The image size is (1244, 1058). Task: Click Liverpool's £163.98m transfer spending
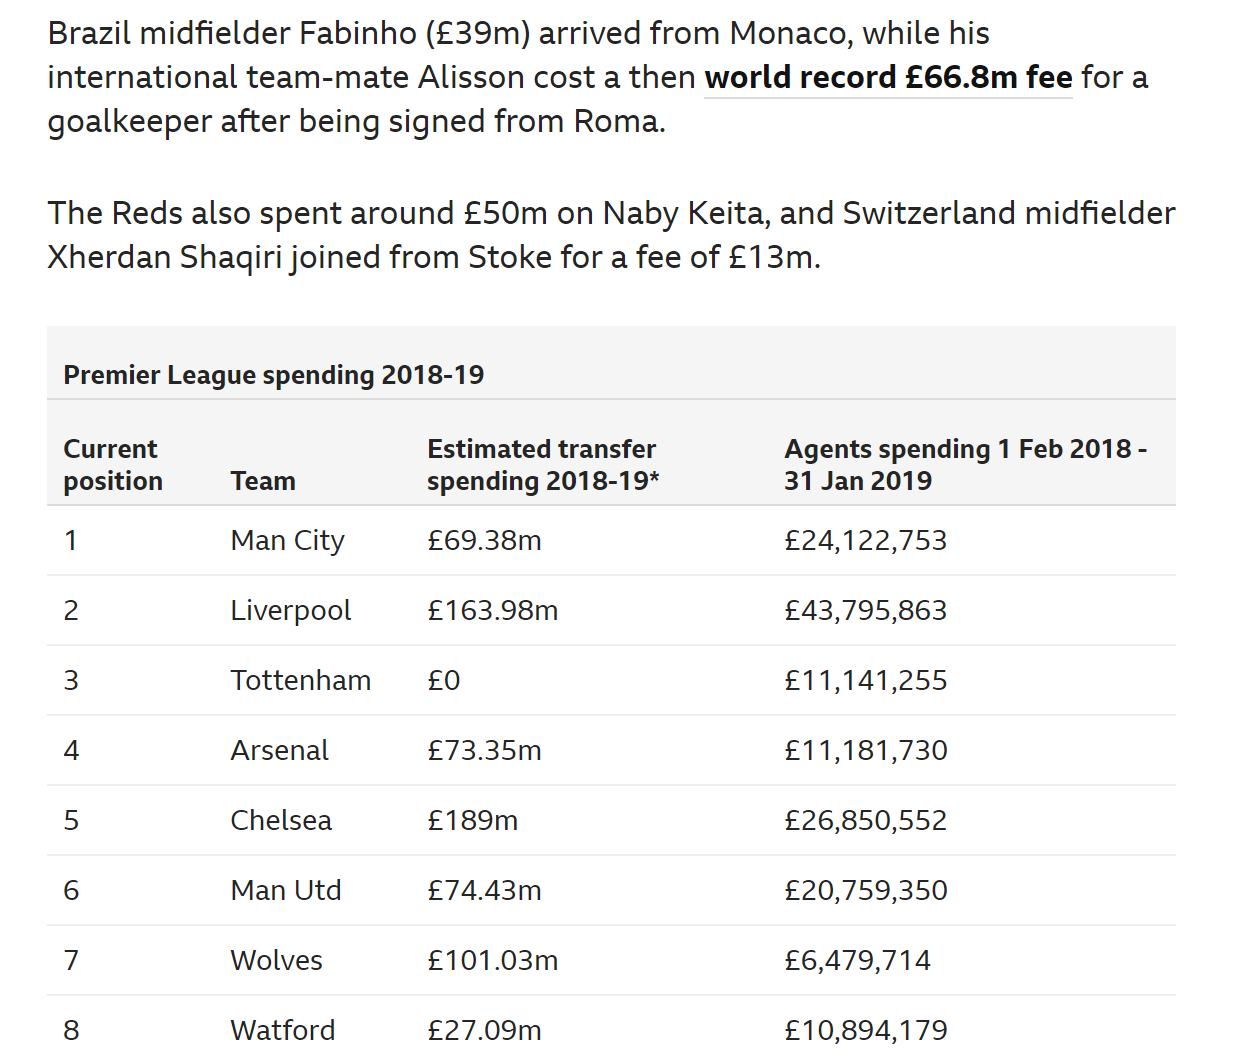coord(492,610)
